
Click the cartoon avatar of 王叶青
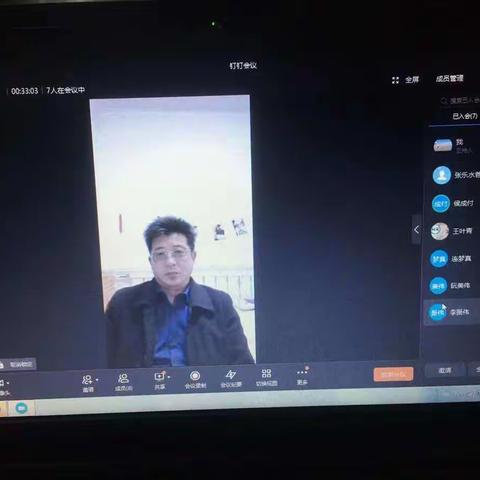click(x=440, y=231)
